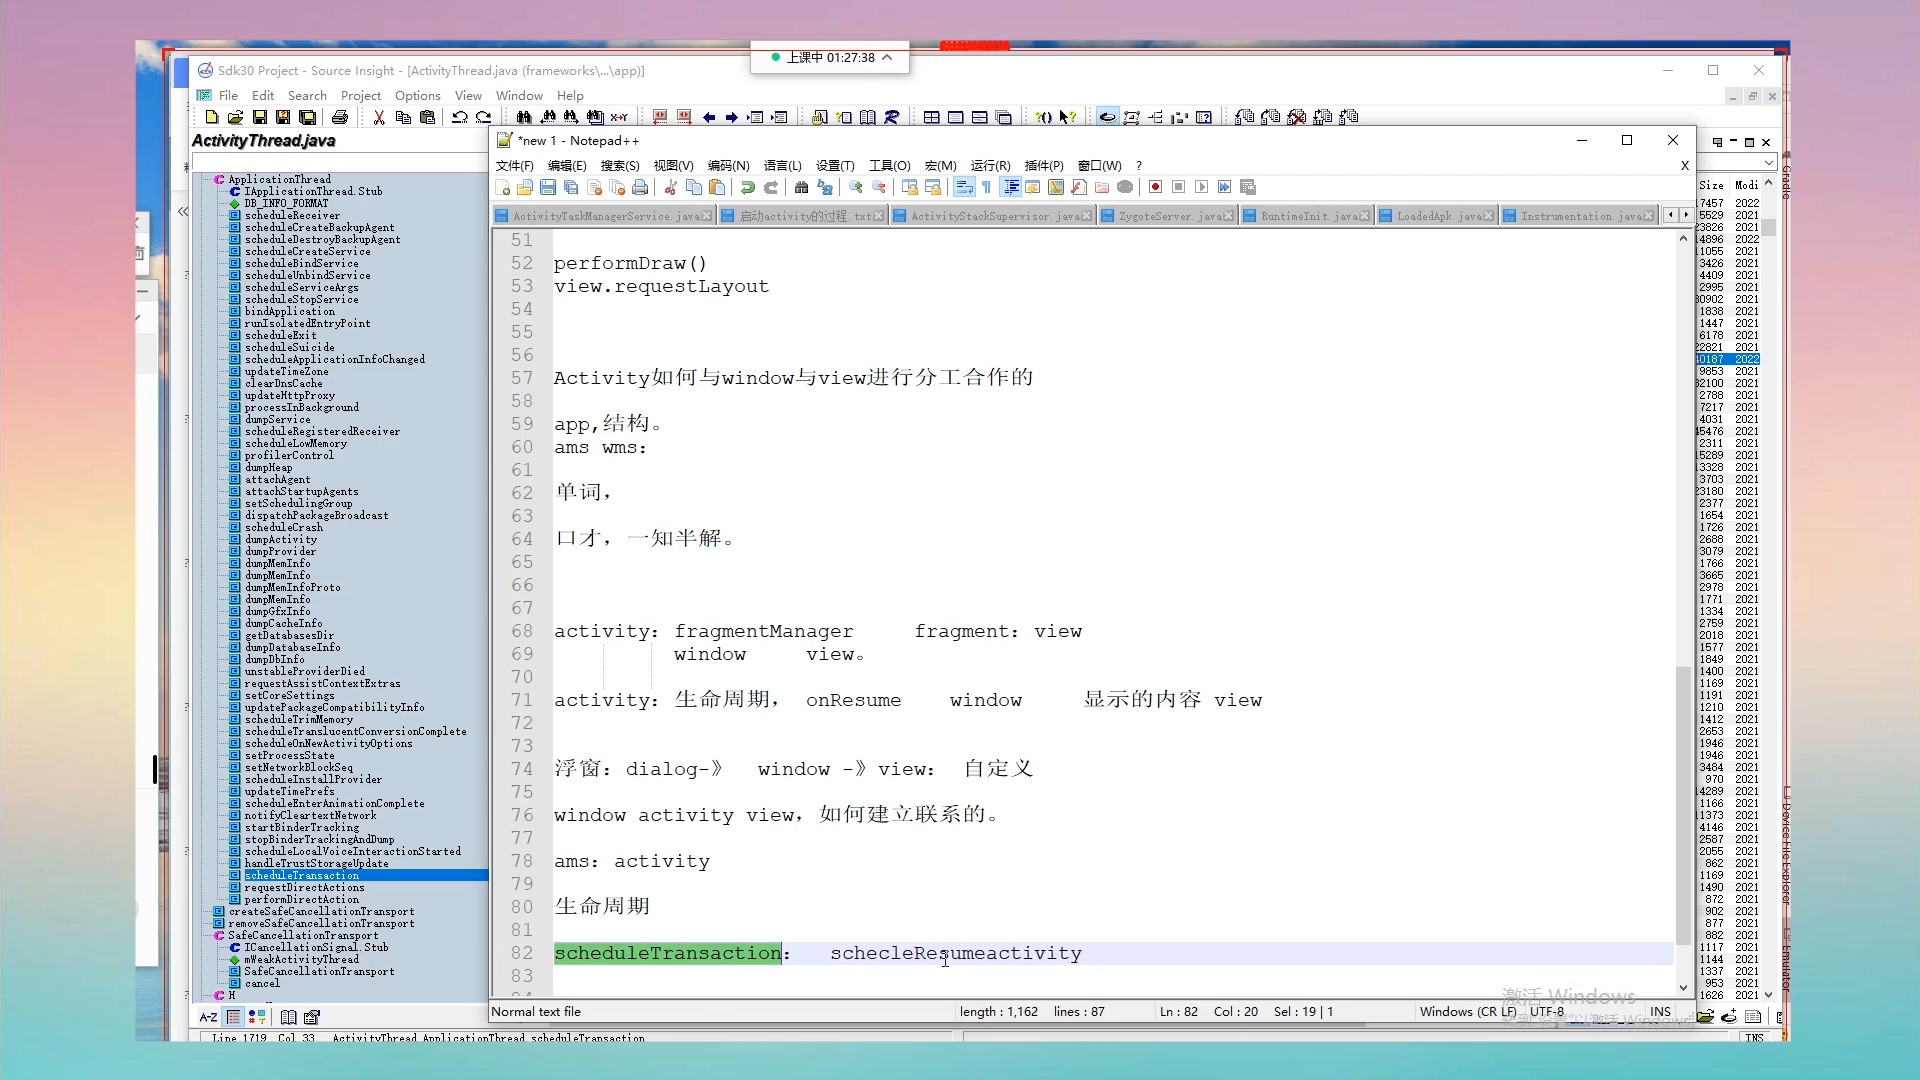Screen dimensions: 1920x1080
Task: Click the Notepad++ Save file icon
Action: tap(548, 187)
